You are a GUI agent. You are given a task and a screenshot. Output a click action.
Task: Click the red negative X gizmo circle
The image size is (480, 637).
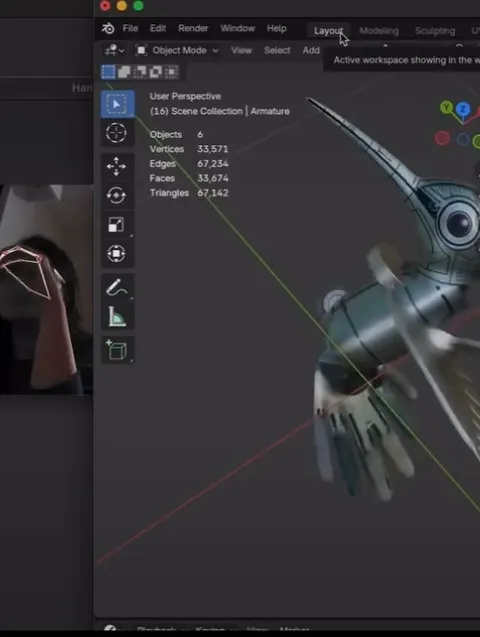pos(442,139)
